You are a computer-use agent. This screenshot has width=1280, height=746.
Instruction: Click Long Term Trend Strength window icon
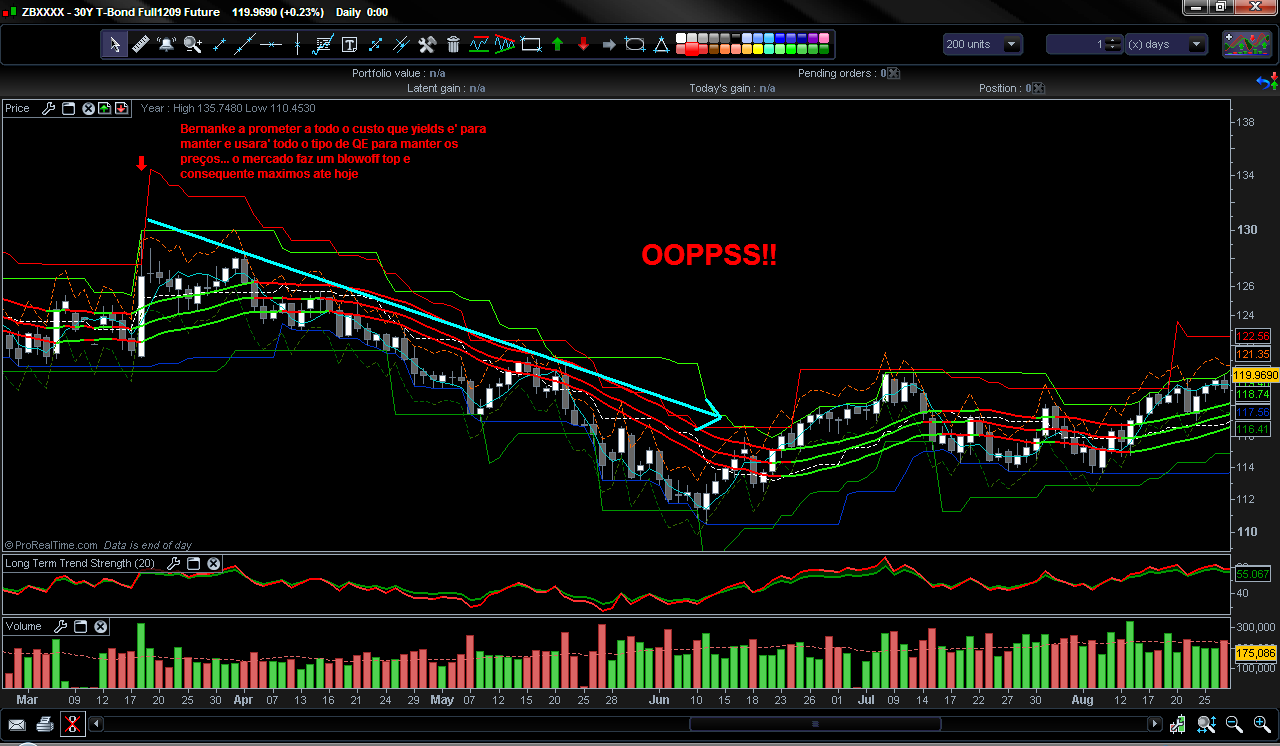pos(194,564)
